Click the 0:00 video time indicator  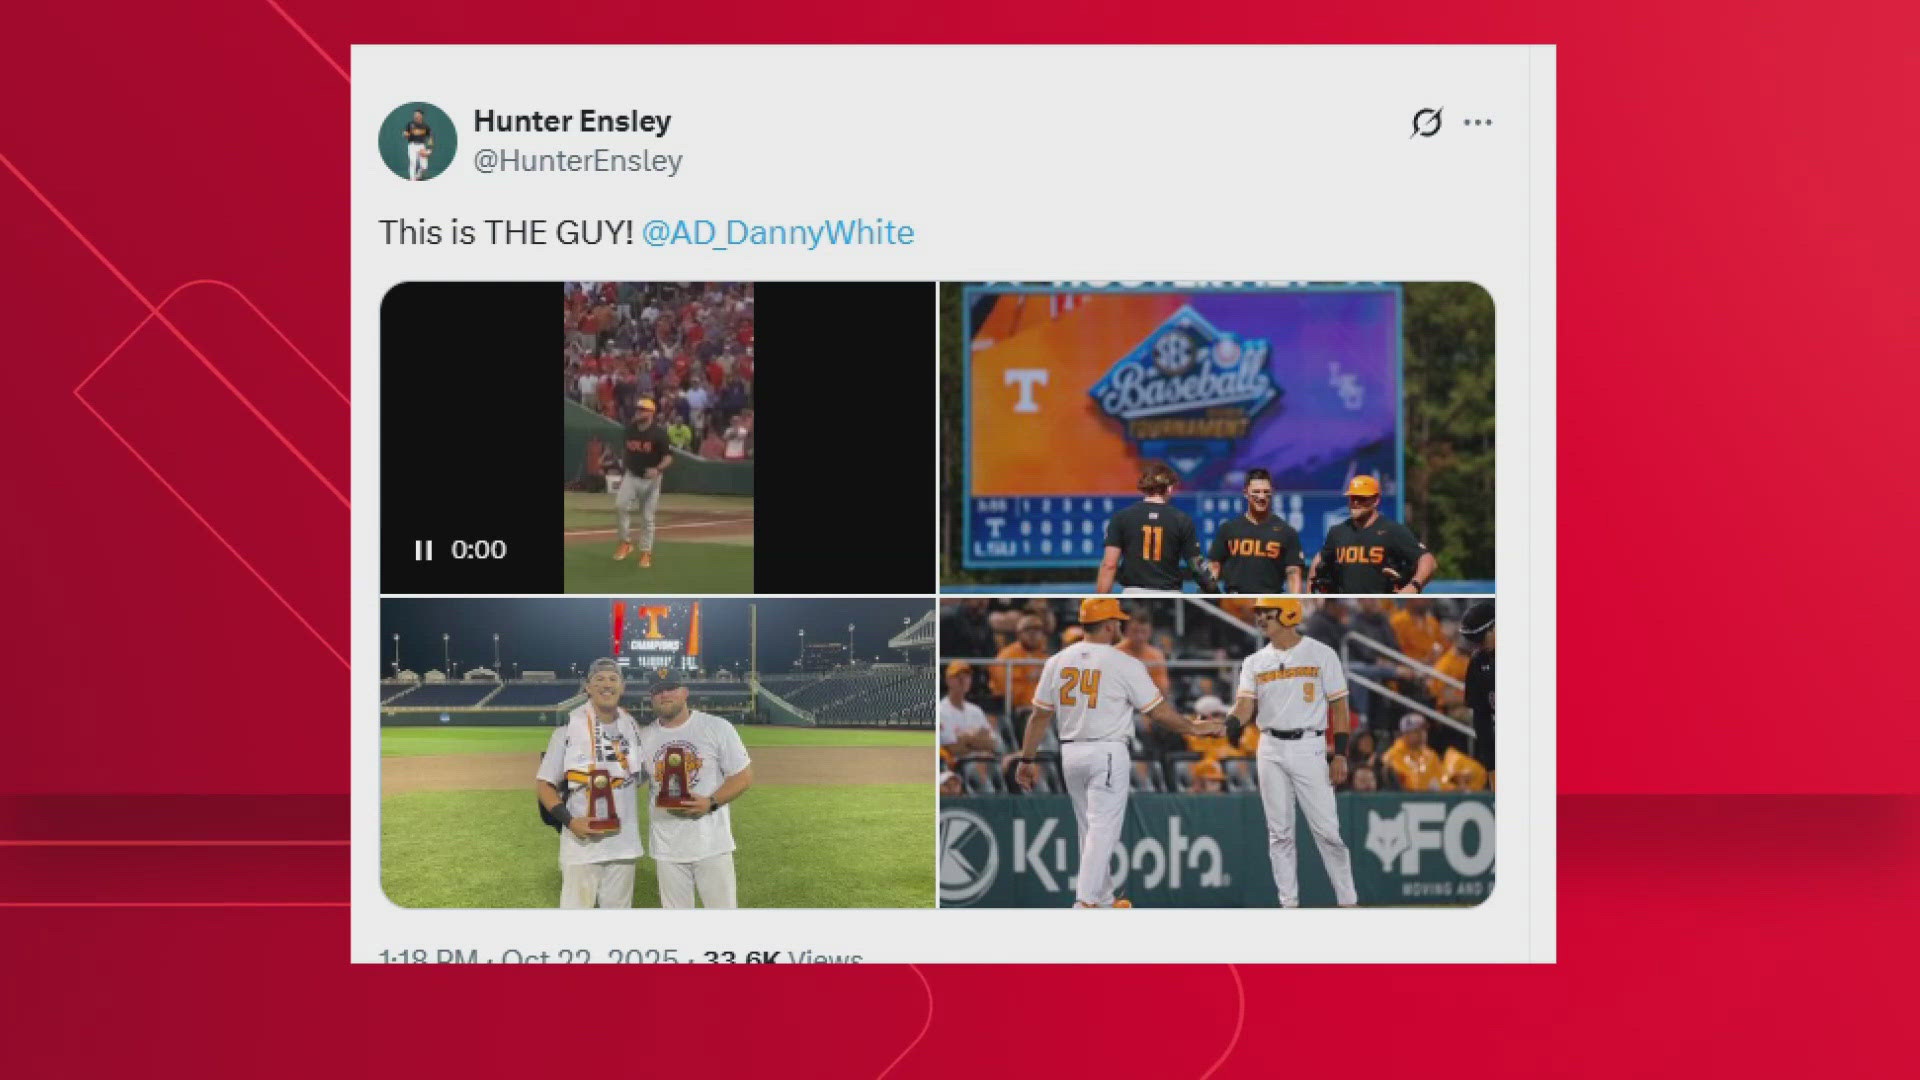[x=478, y=550]
